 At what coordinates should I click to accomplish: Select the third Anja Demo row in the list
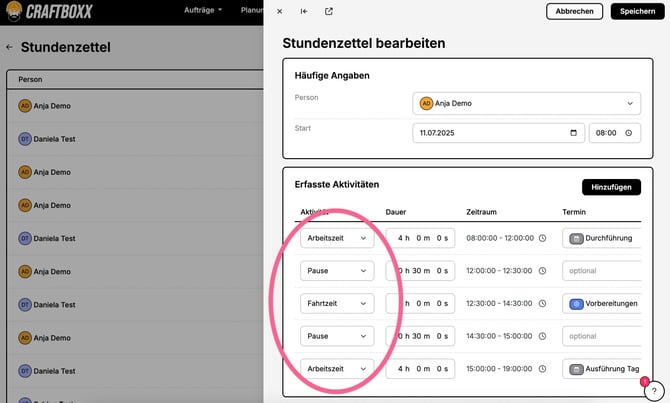(135, 206)
